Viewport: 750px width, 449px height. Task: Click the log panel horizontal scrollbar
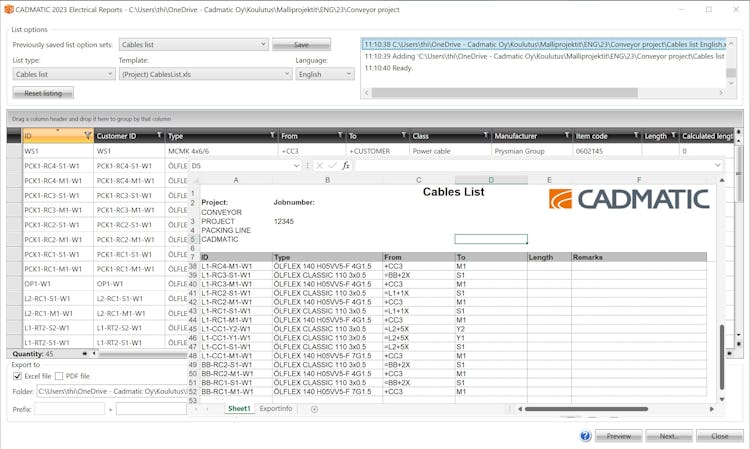(x=505, y=93)
